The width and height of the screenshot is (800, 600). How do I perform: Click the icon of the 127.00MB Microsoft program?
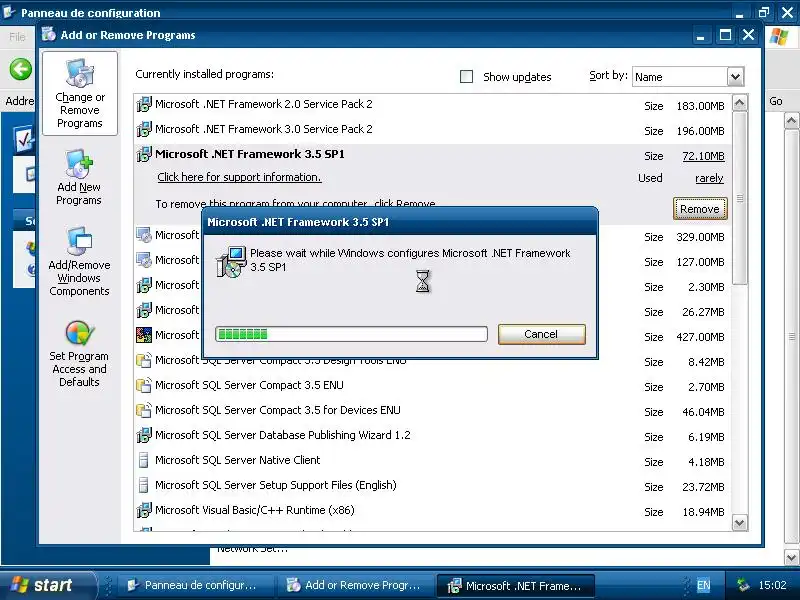pyautogui.click(x=144, y=260)
